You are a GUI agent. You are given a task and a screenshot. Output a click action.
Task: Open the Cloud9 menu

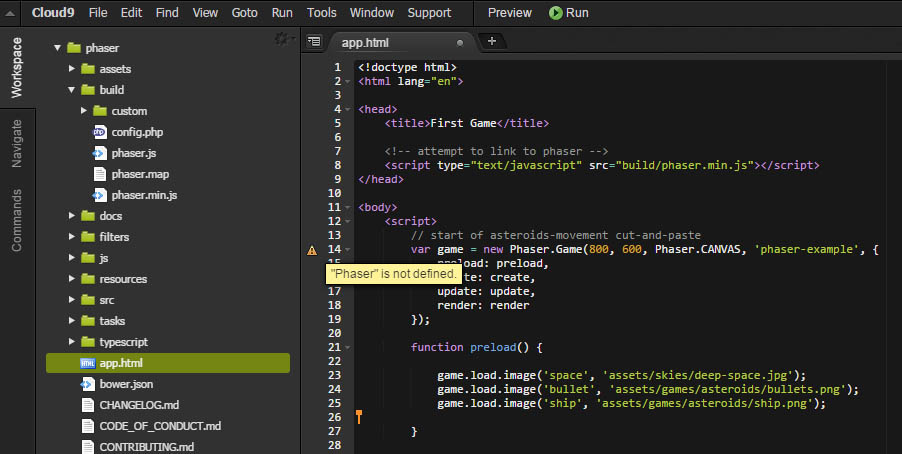[x=53, y=13]
